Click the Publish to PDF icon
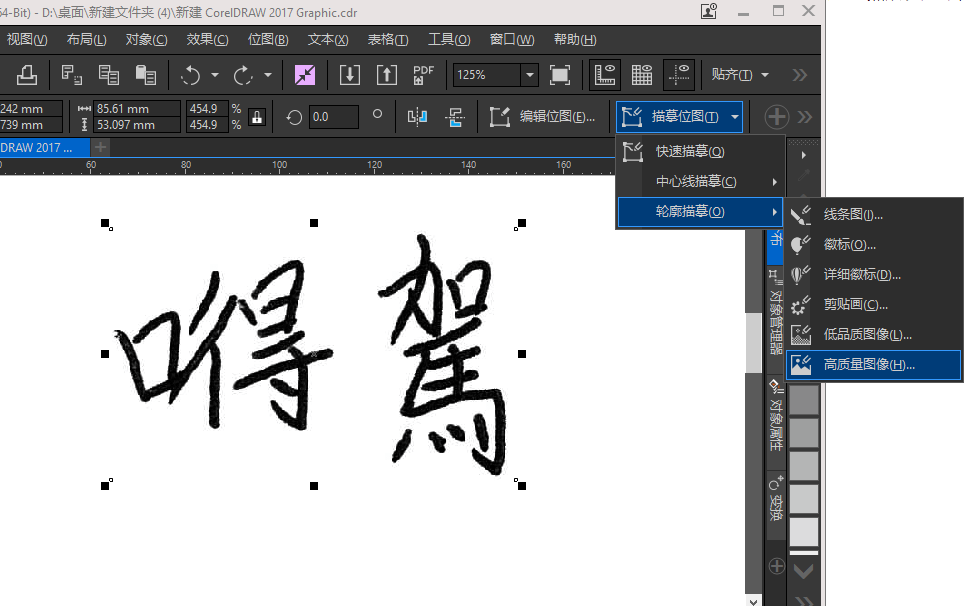Image resolution: width=969 pixels, height=606 pixels. [x=423, y=75]
